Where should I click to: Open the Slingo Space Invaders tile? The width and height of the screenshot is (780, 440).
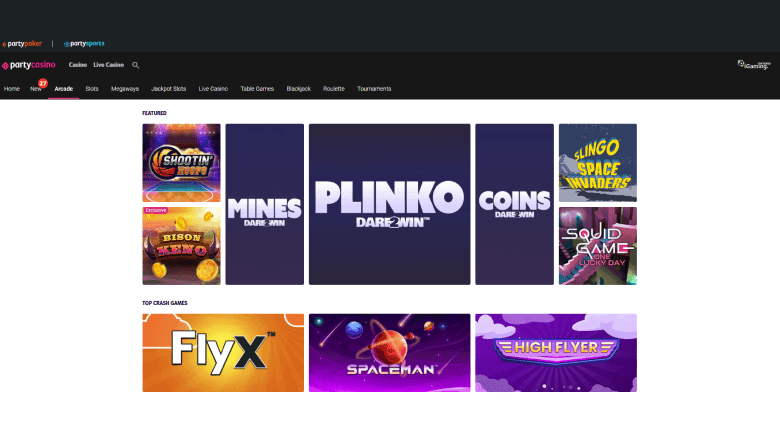(x=597, y=162)
